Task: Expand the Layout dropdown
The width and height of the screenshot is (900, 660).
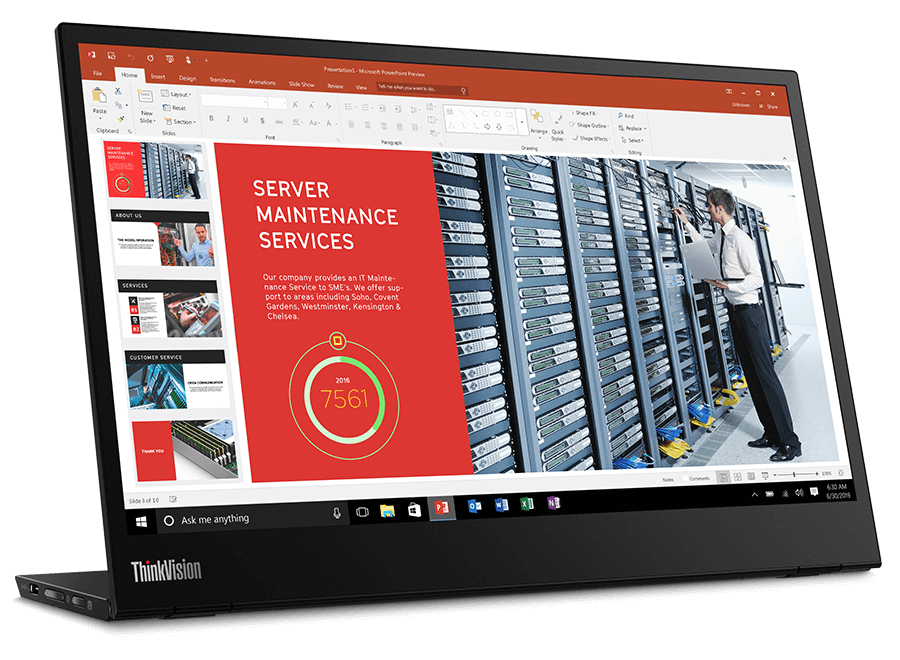Action: tap(180, 94)
